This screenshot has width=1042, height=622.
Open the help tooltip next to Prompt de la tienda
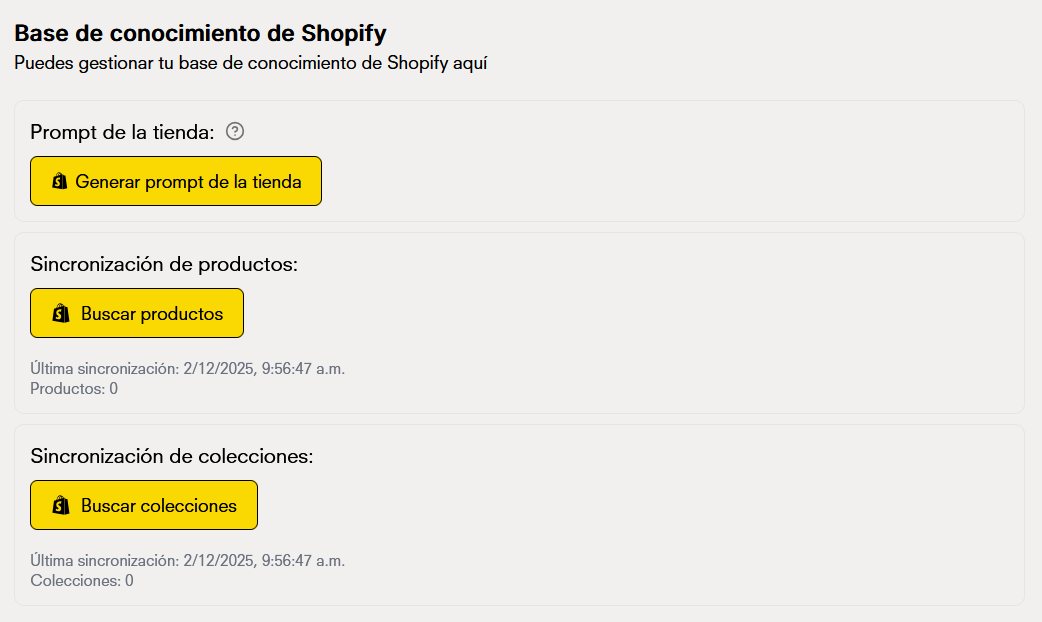235,131
